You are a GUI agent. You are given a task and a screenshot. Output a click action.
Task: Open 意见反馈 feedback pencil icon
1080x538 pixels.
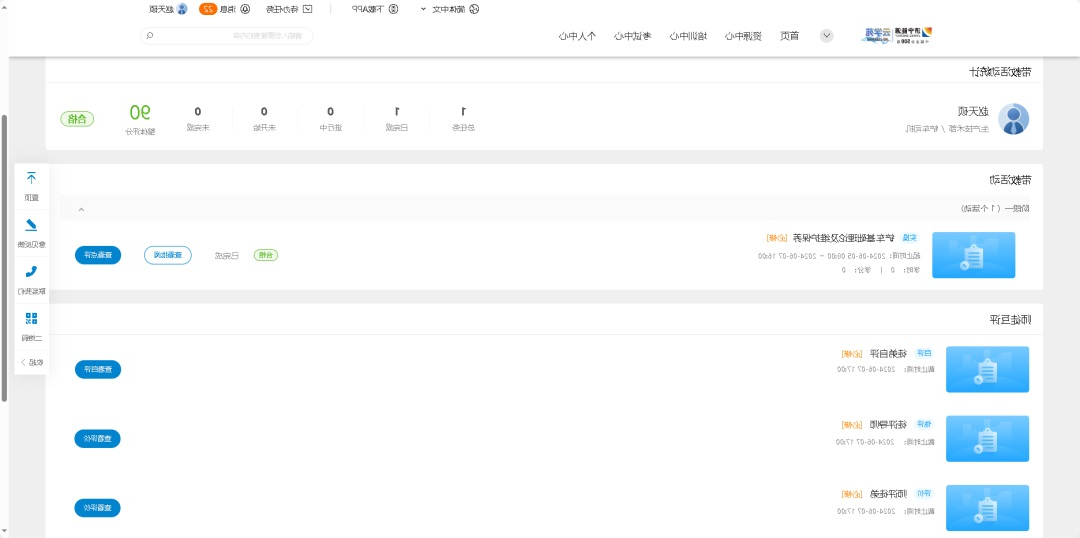[31, 225]
